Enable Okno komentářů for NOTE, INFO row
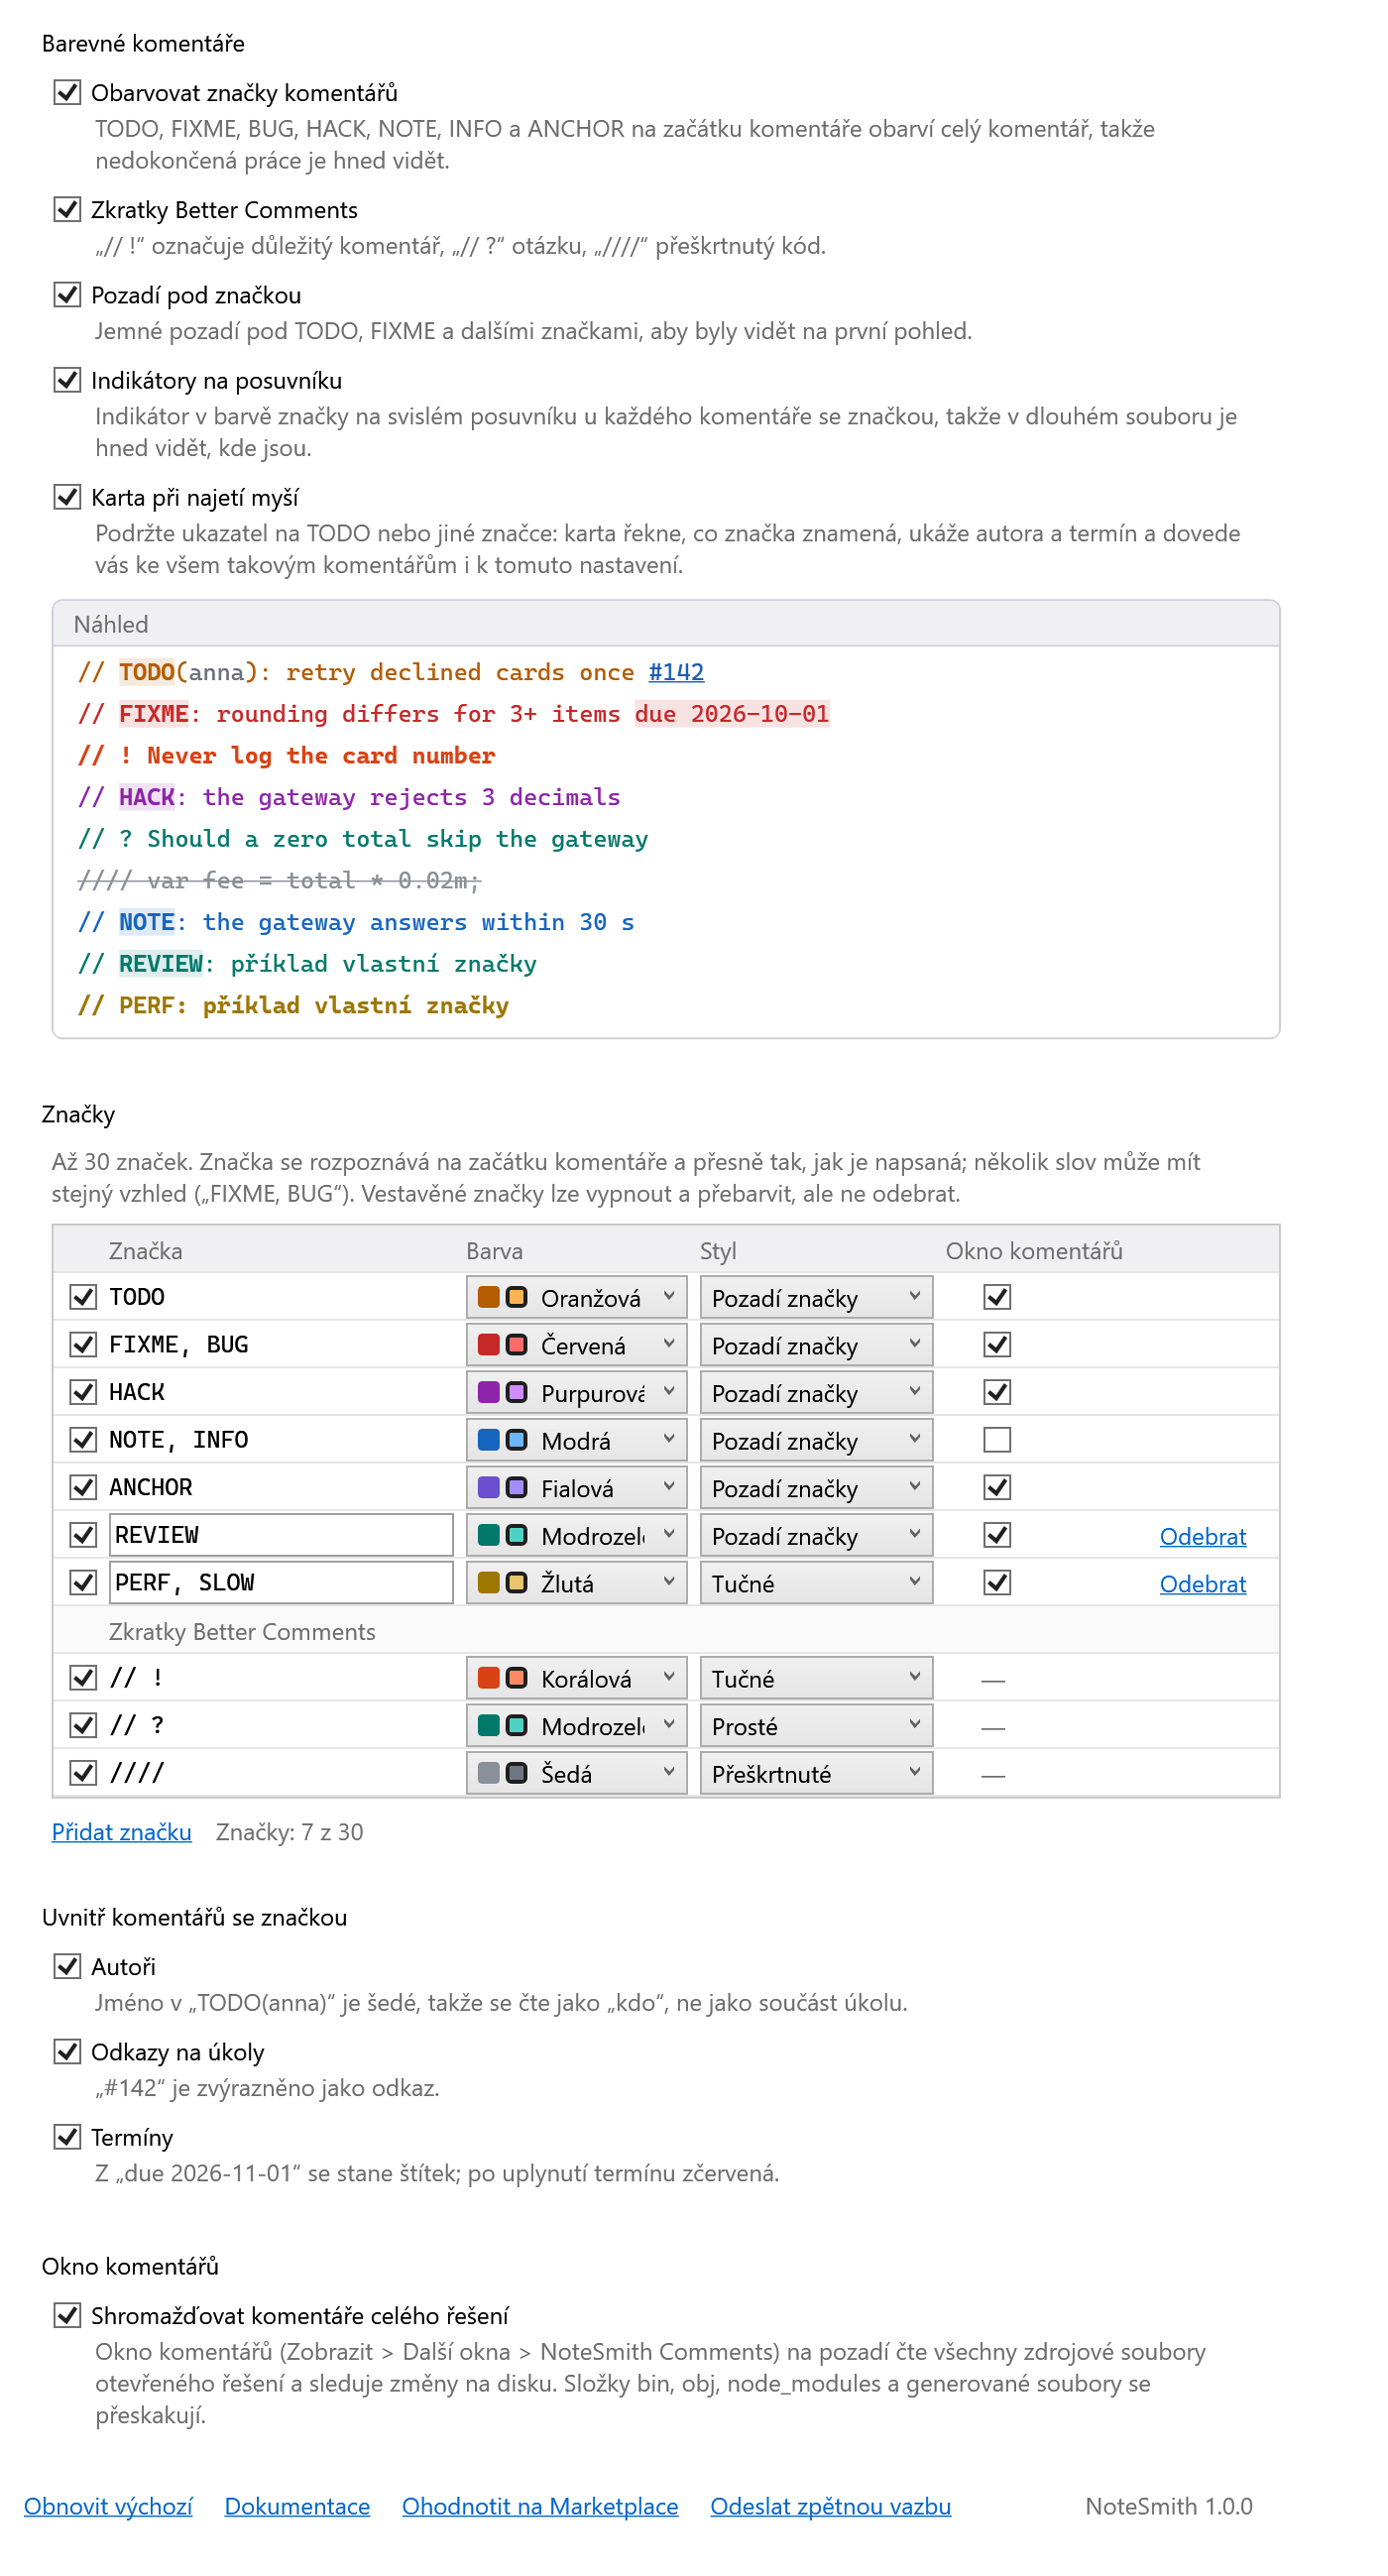 pos(997,1440)
